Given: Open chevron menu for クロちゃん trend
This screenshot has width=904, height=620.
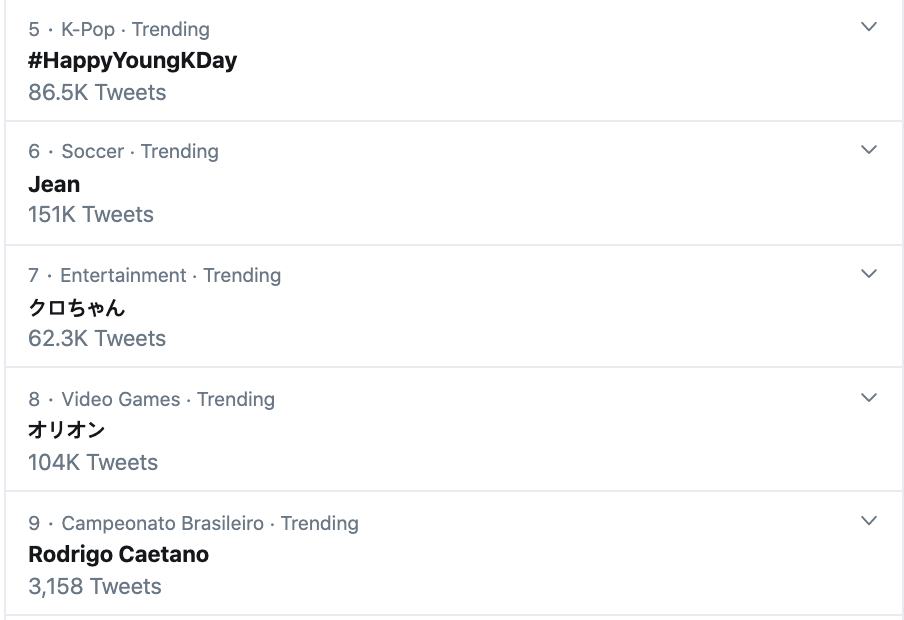Looking at the screenshot, I should (x=868, y=274).
